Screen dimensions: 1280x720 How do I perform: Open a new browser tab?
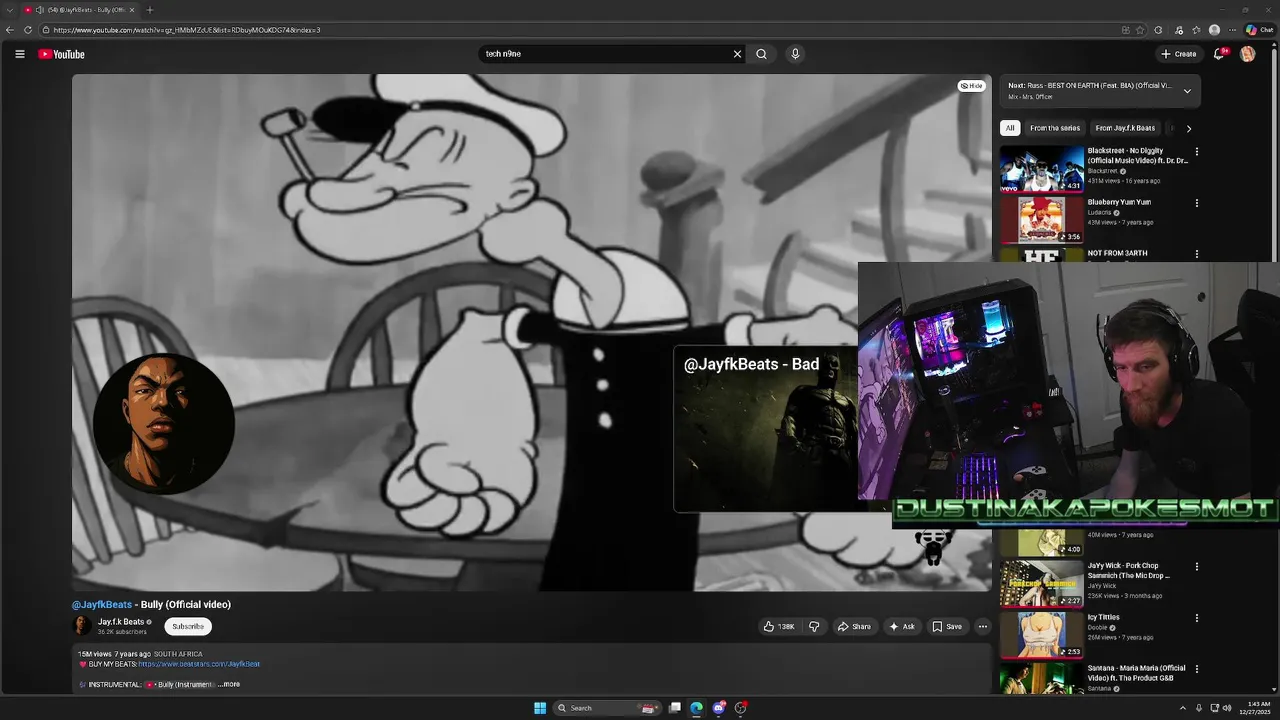click(x=149, y=10)
